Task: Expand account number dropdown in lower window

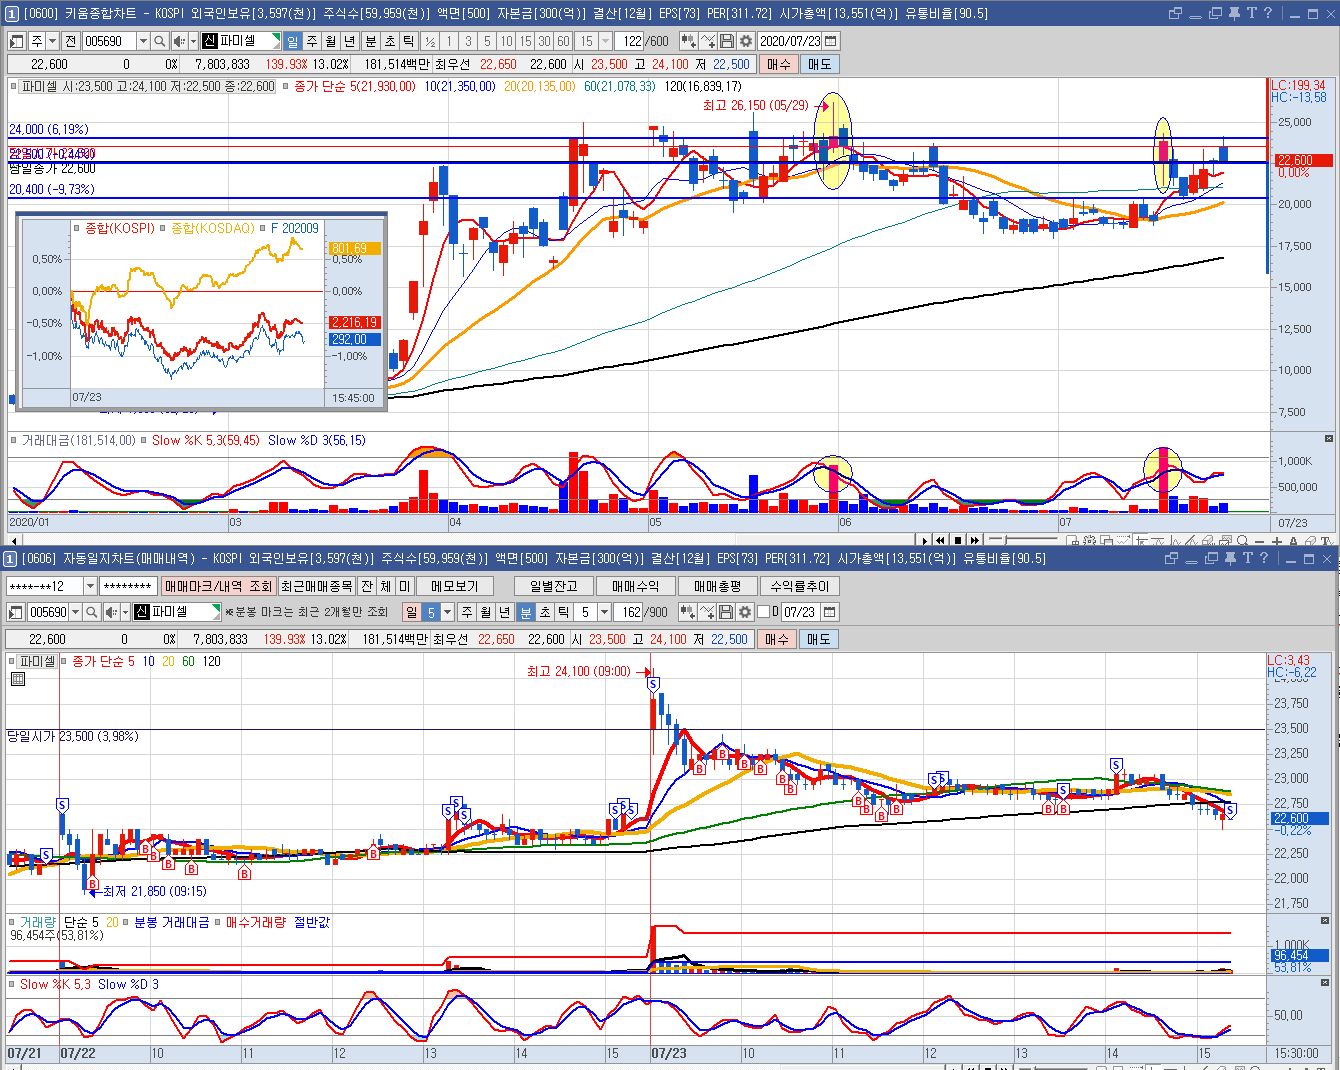Action: (90, 586)
